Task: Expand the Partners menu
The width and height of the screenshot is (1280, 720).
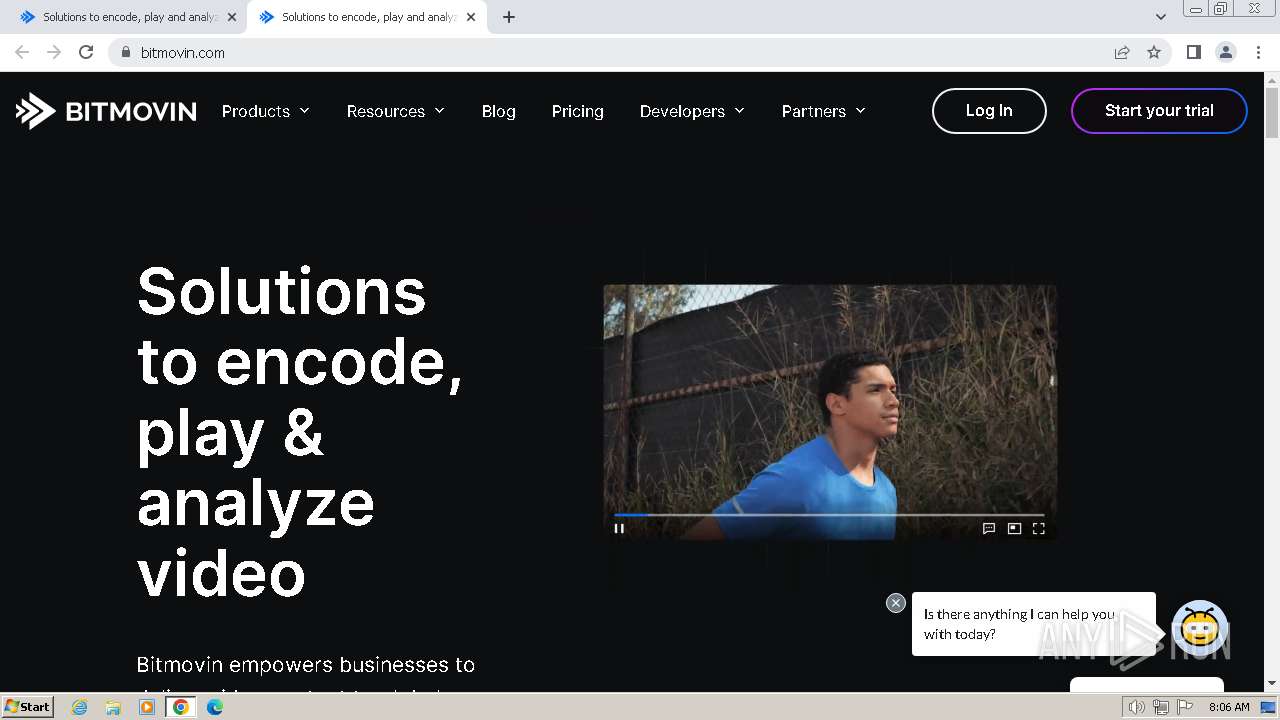Action: (824, 111)
